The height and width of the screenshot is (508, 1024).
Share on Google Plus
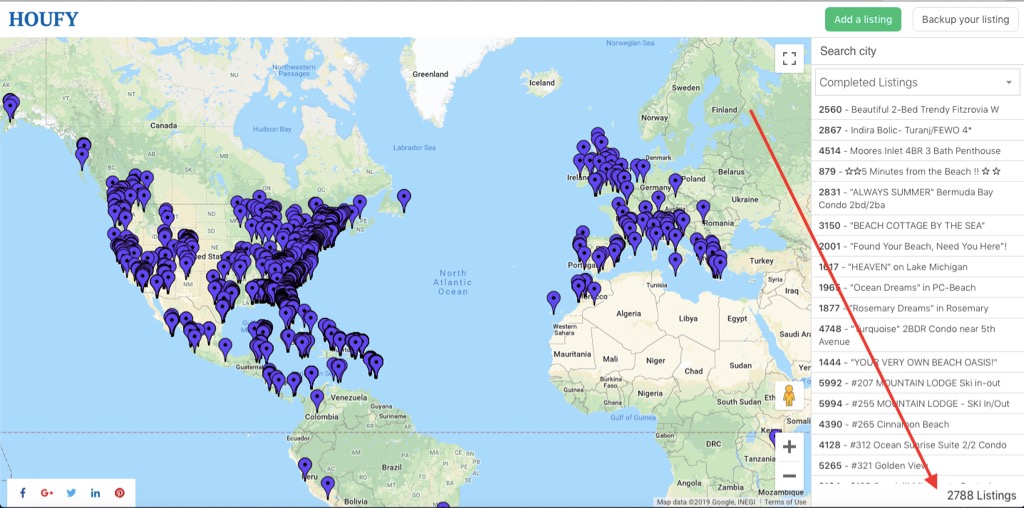(46, 493)
